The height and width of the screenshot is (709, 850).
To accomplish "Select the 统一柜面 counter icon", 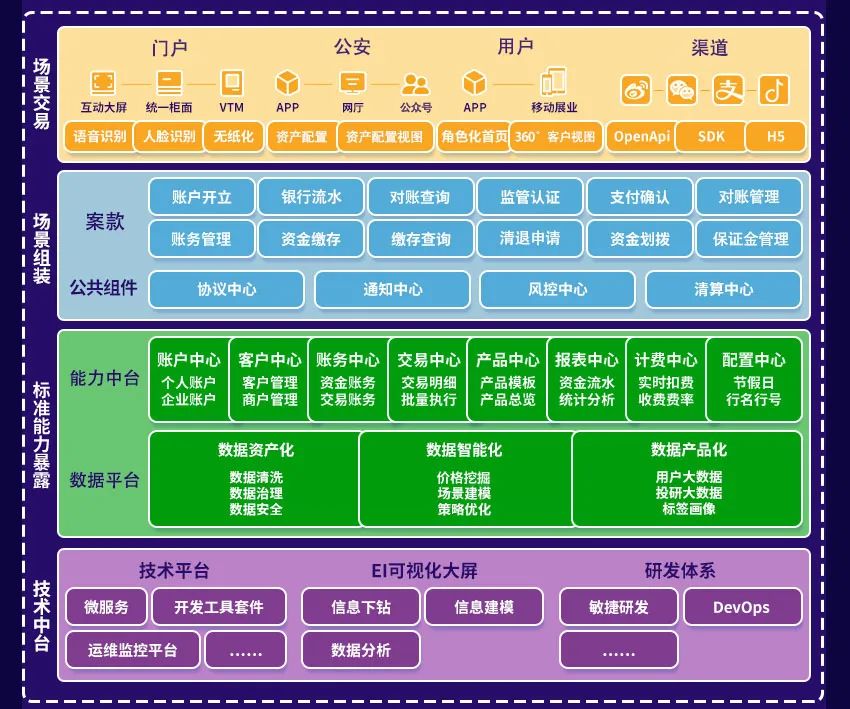I will pos(170,83).
